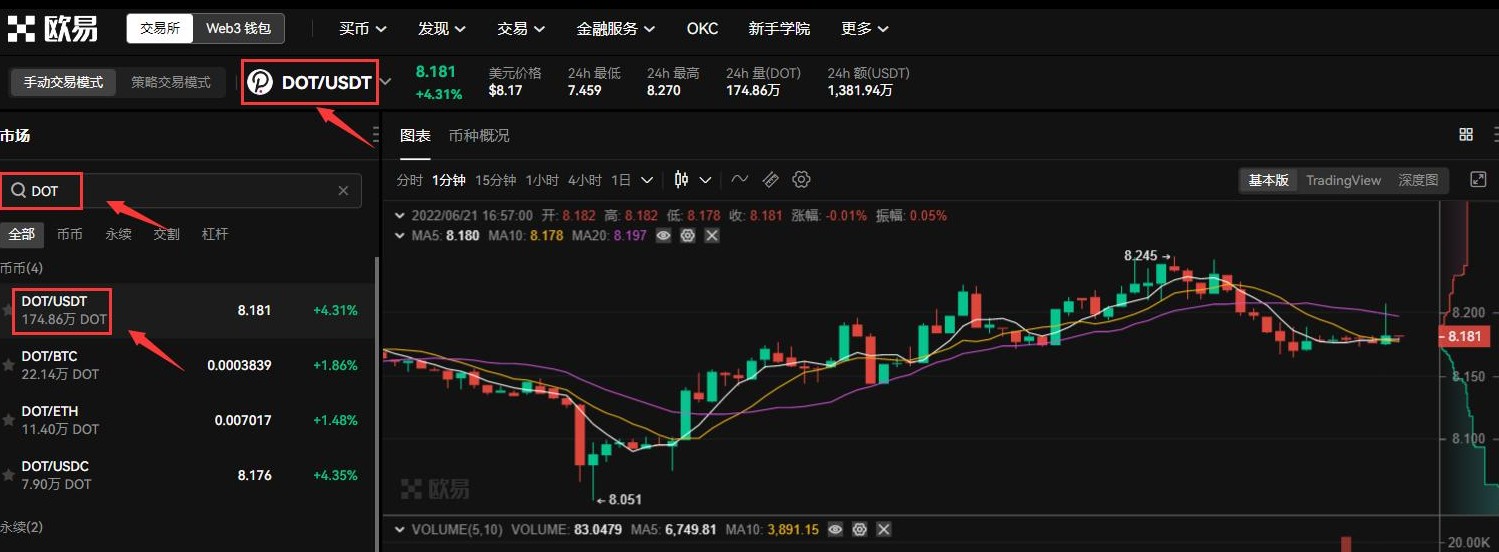The width and height of the screenshot is (1499, 552).
Task: Collapse the MA5 indicator line chevron
Action: (400, 235)
